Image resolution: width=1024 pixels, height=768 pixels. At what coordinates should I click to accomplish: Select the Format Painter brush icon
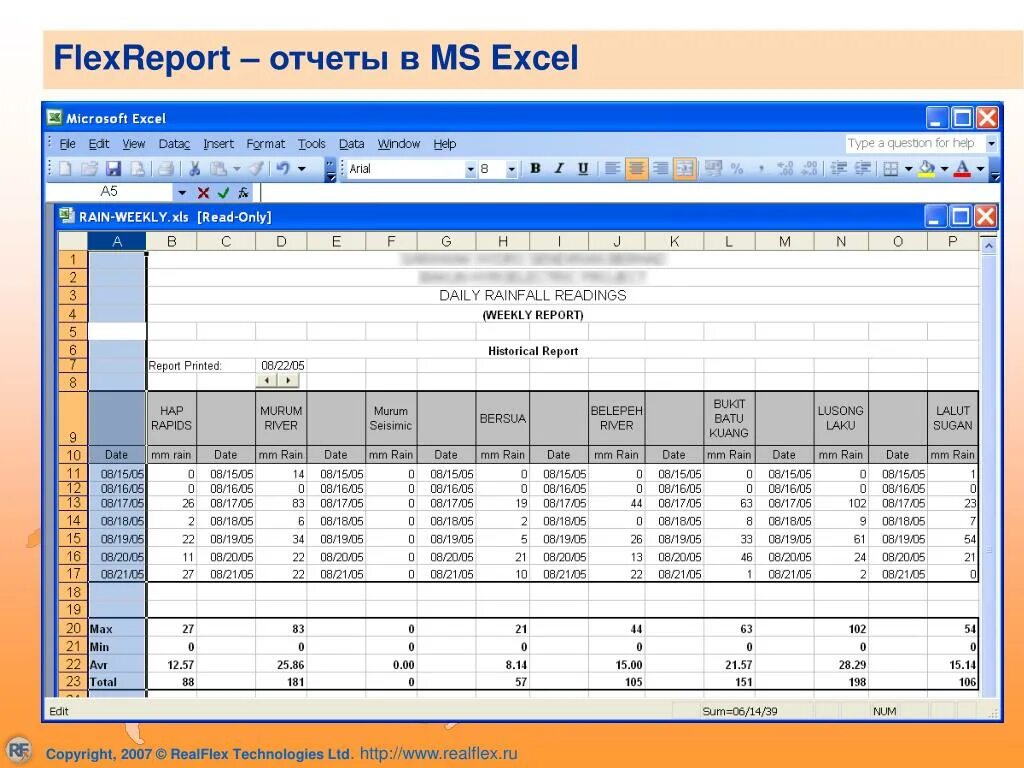point(256,168)
